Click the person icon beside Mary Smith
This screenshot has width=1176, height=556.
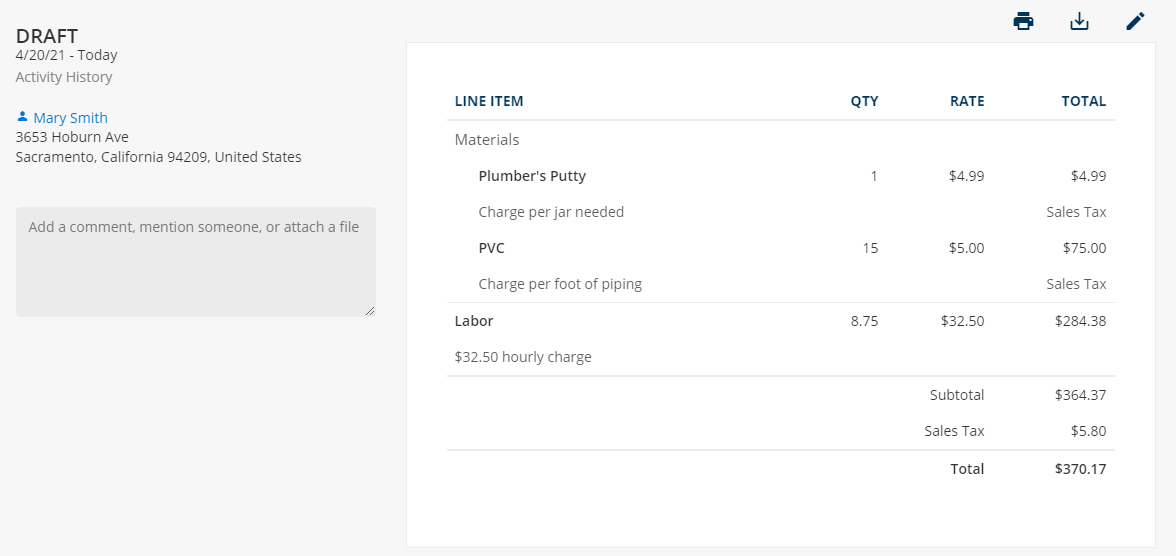[x=22, y=116]
